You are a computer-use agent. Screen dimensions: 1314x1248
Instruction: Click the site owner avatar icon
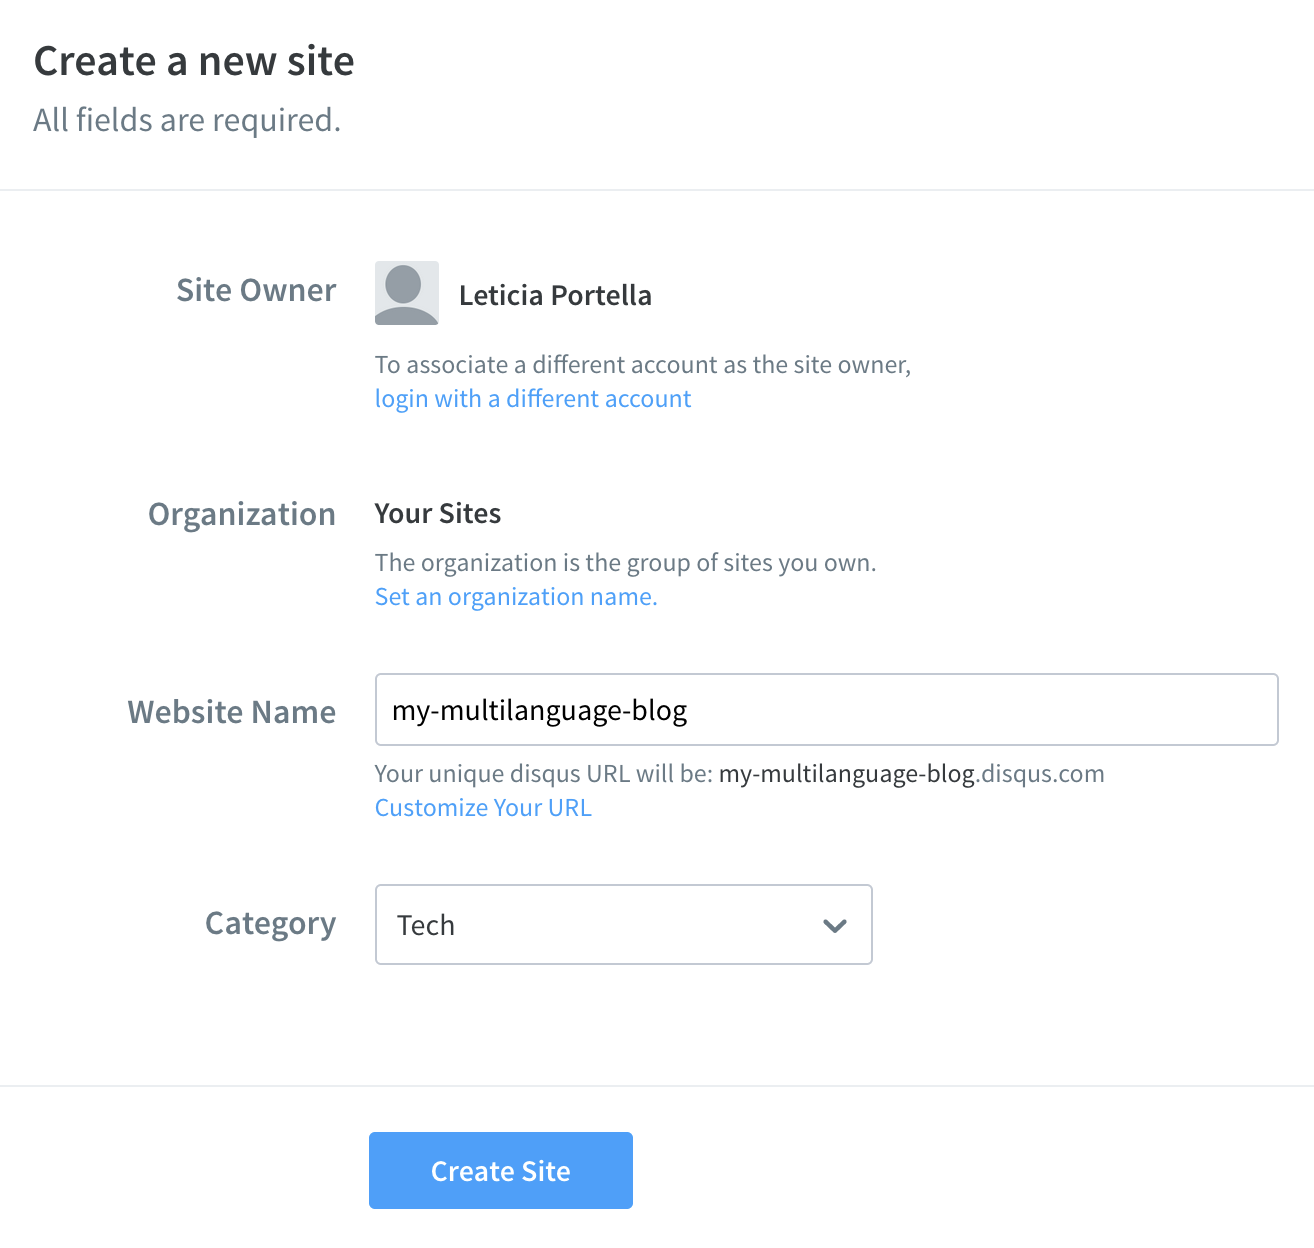406,293
